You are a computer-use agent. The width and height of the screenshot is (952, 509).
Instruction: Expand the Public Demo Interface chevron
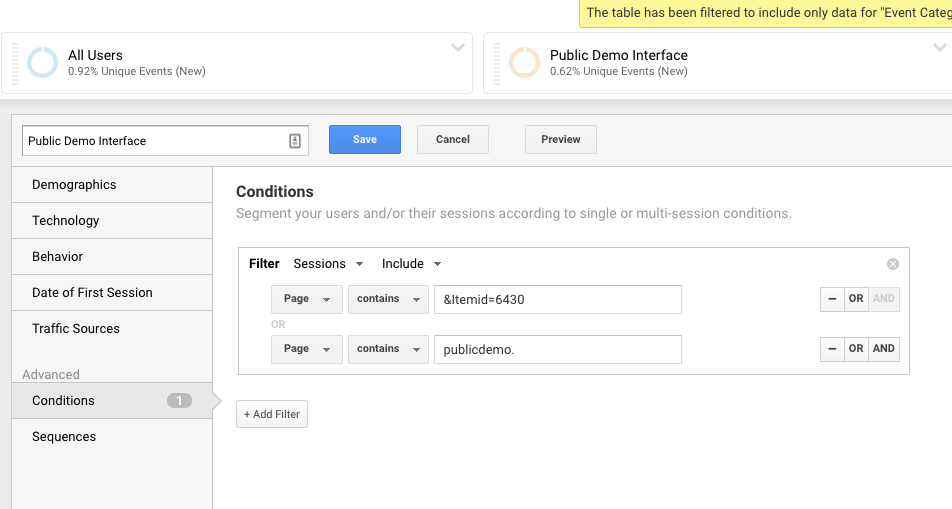pos(940,47)
